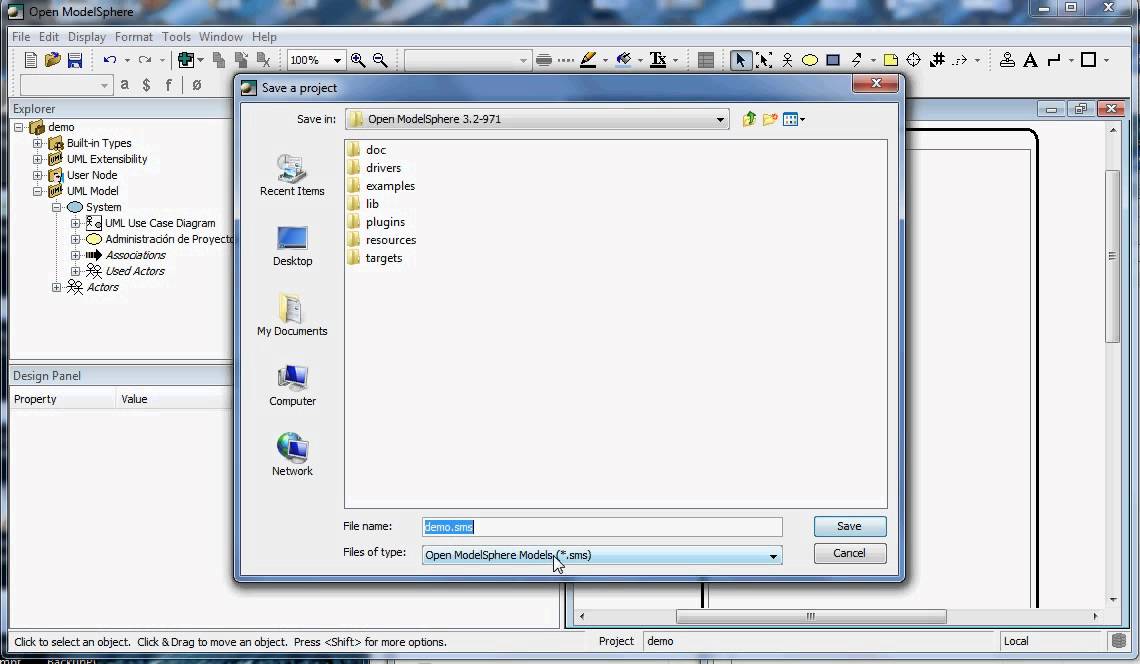
Task: Open the Window menu
Action: 220,36
